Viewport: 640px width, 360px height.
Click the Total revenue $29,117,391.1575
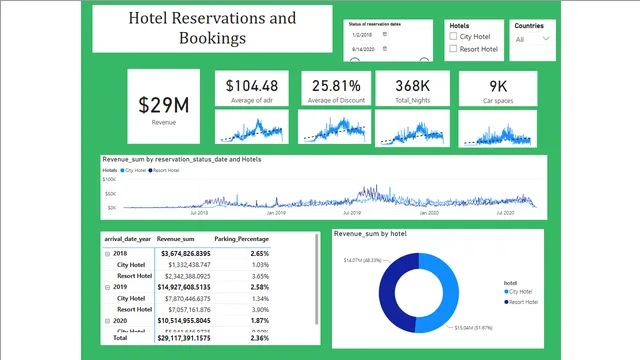tap(184, 338)
